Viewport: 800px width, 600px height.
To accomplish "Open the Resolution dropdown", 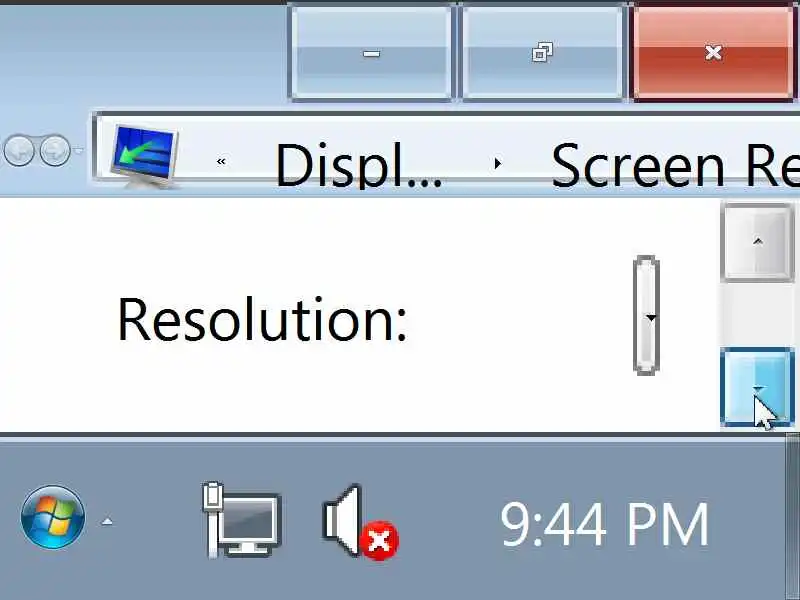I will 646,315.
